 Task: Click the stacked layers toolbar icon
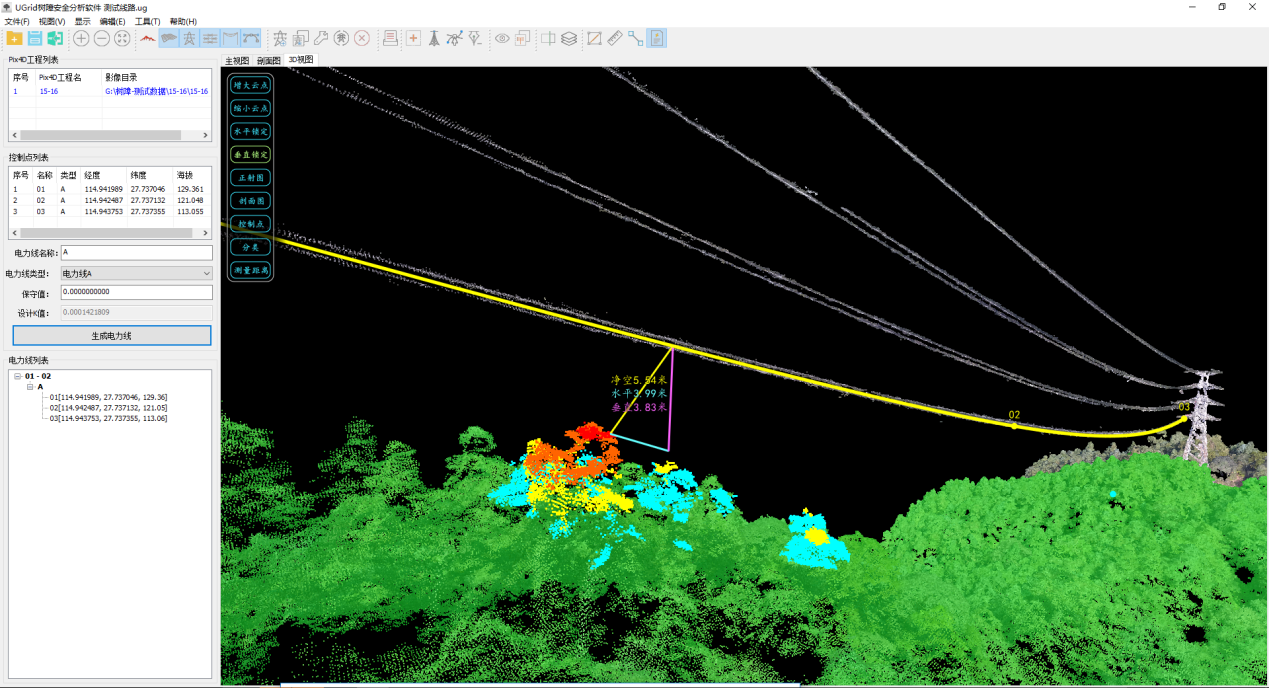pos(568,38)
